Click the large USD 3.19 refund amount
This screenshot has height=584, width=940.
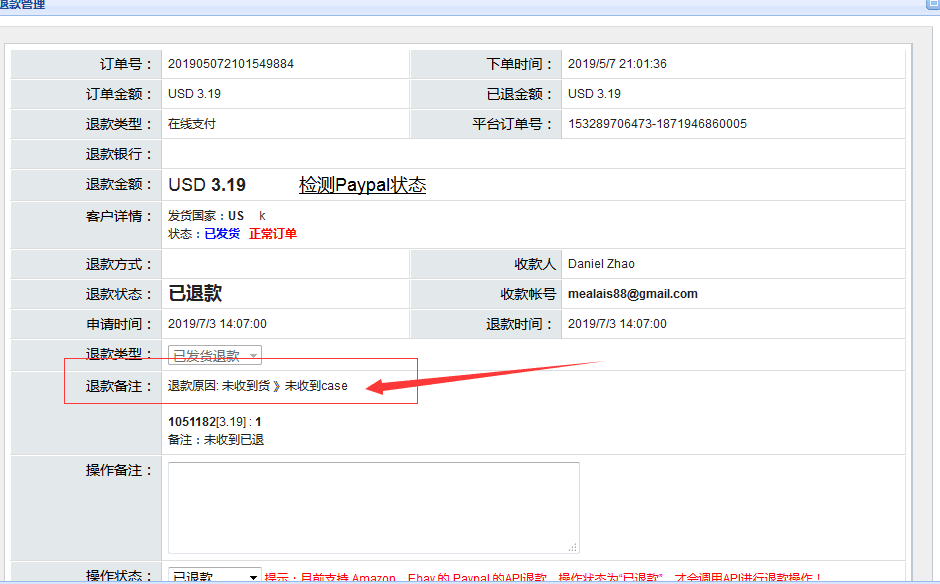coord(207,185)
